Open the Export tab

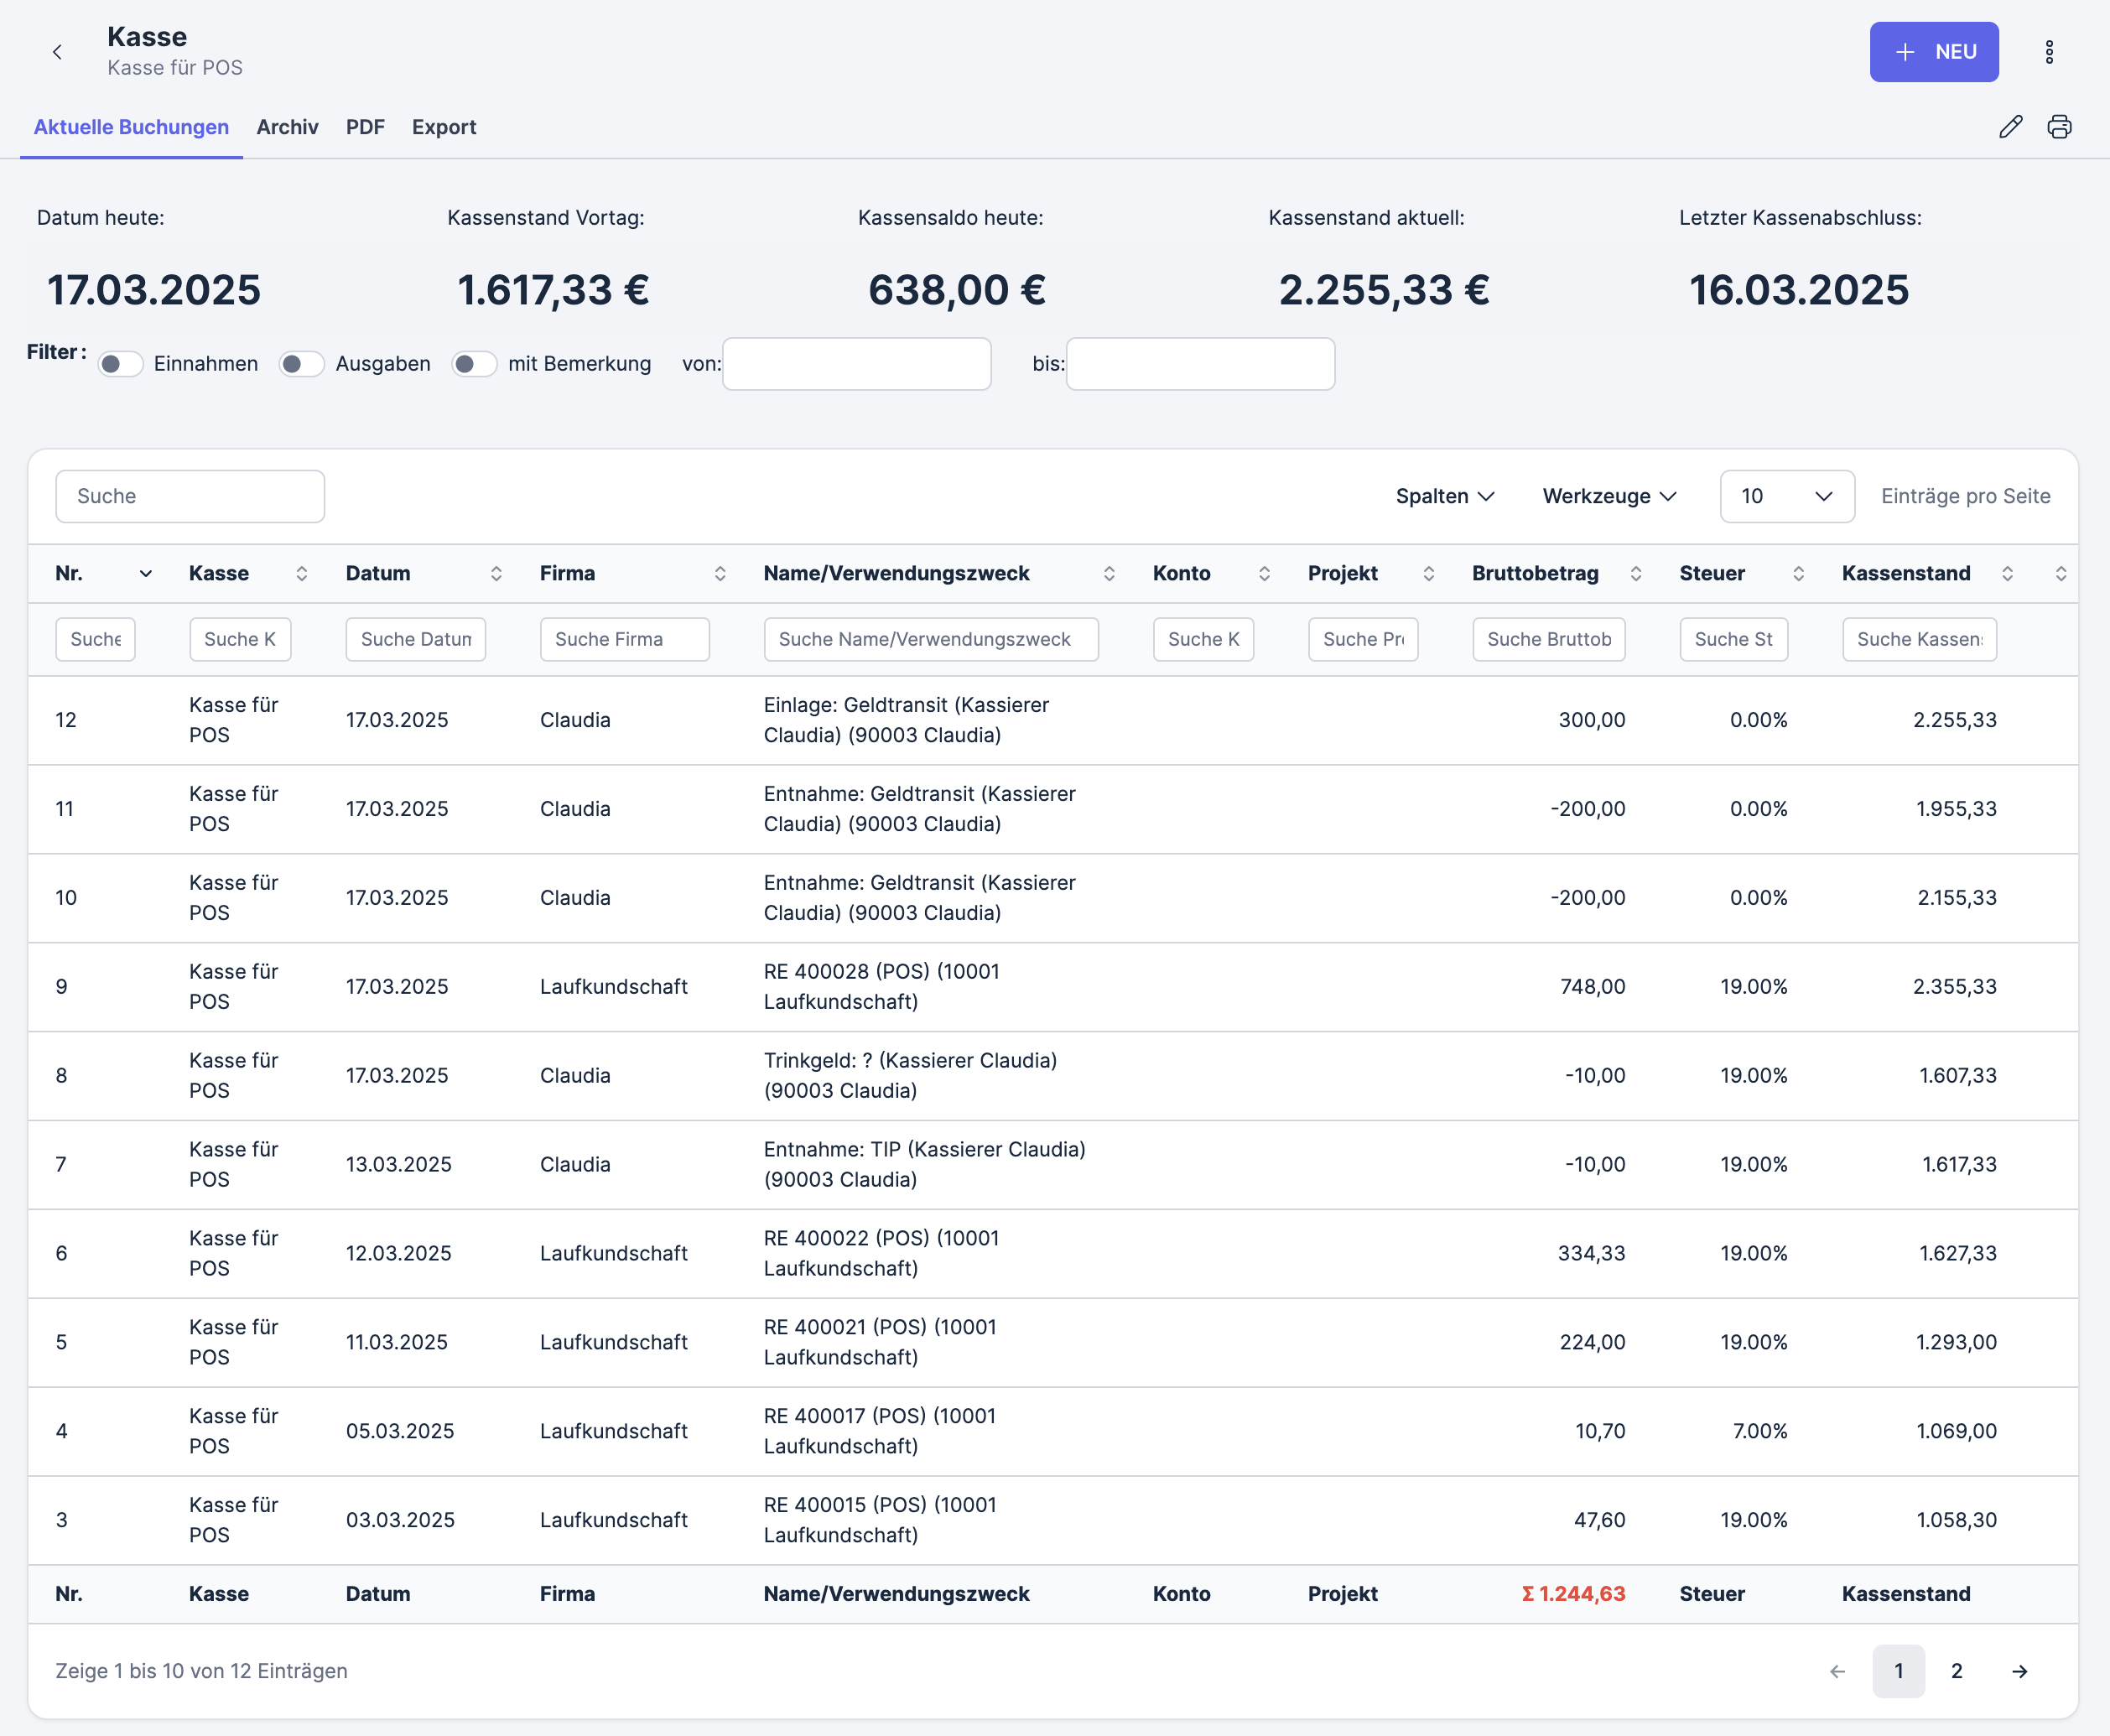pyautogui.click(x=443, y=127)
